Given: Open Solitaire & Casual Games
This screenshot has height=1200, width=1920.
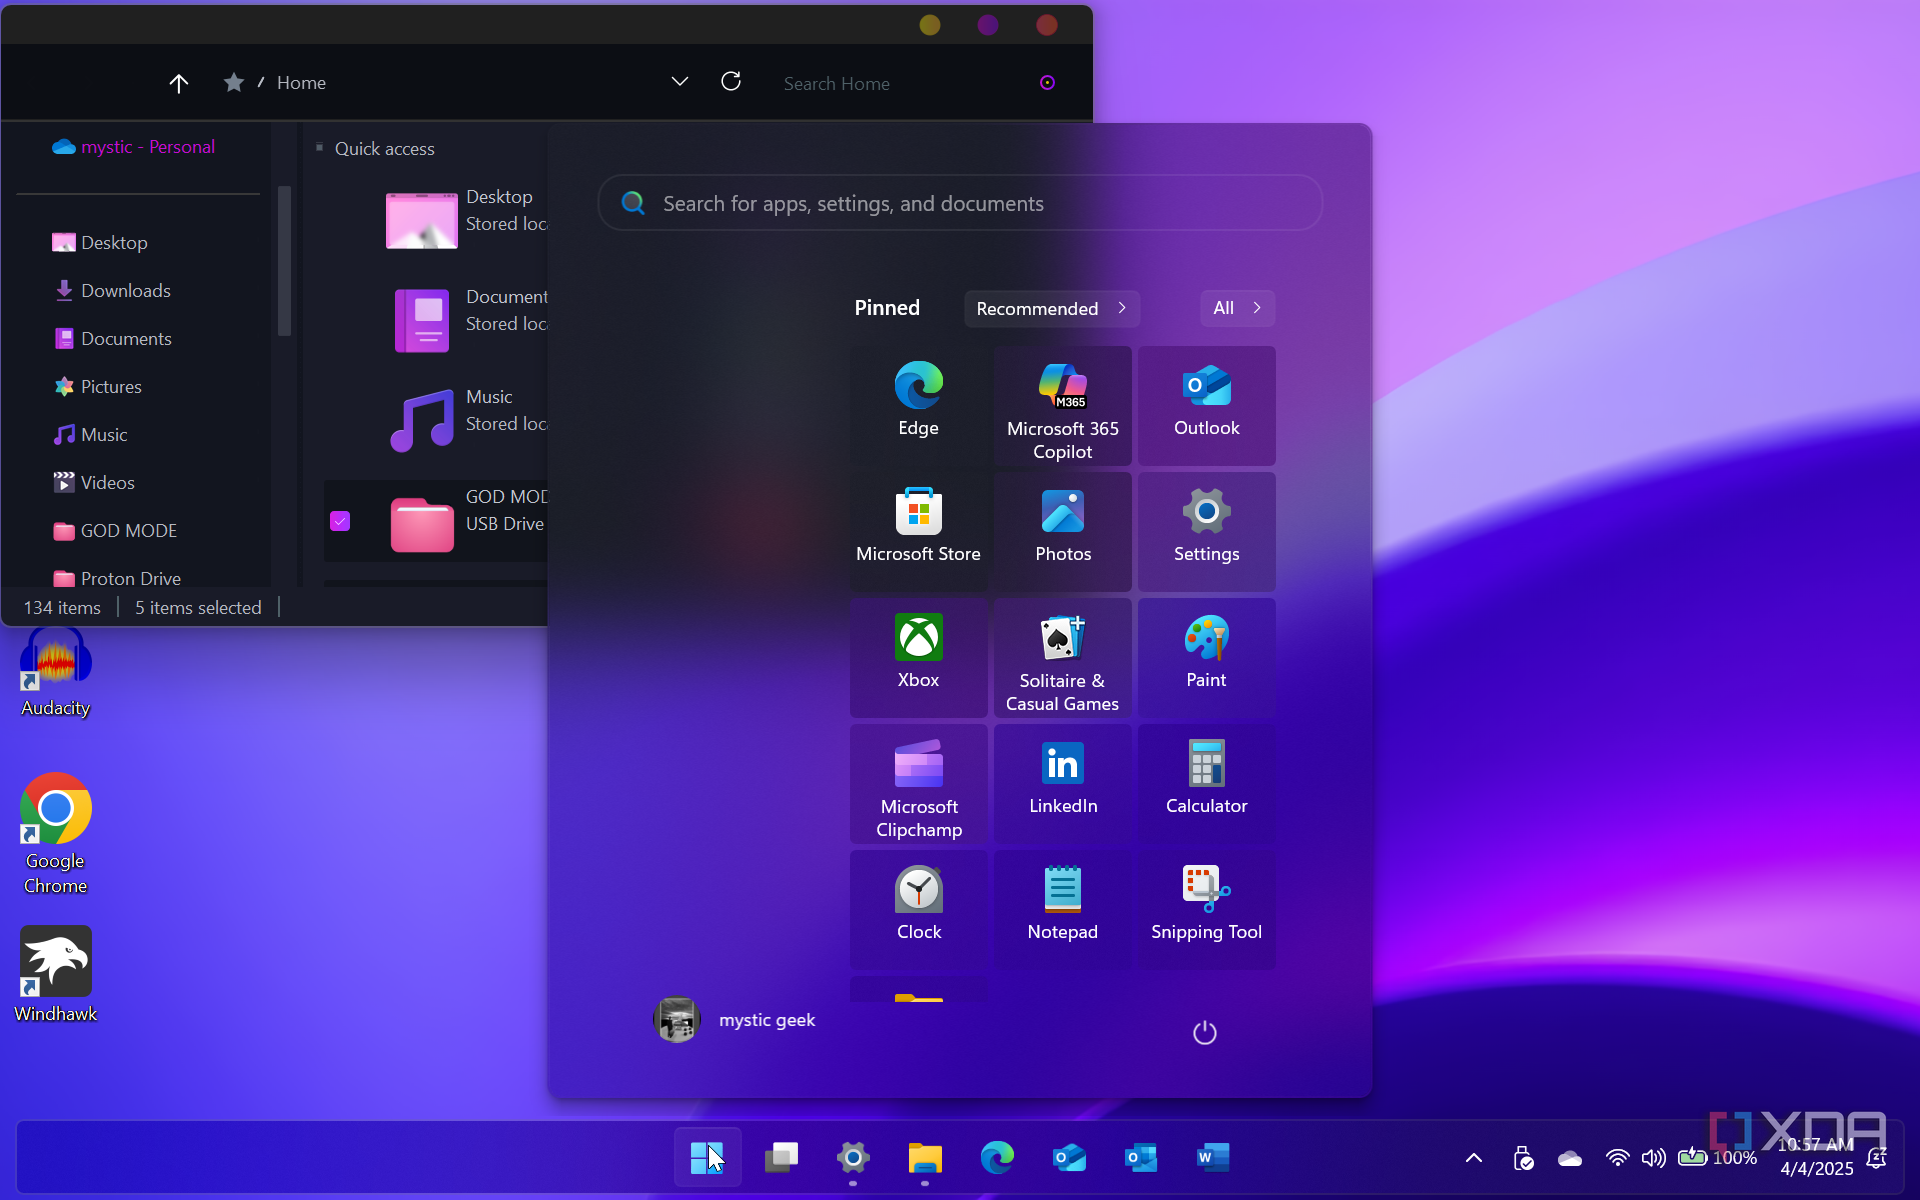Looking at the screenshot, I should [1062, 657].
